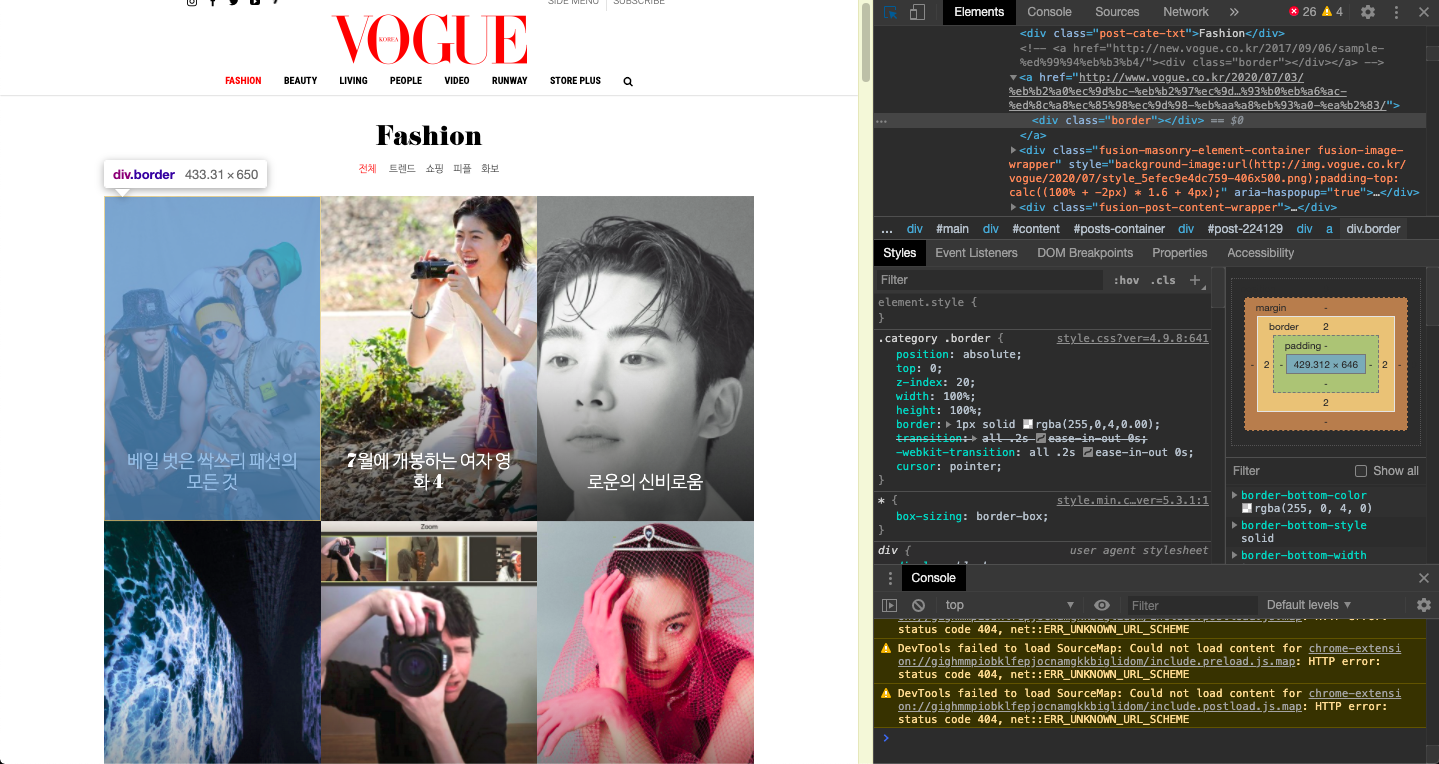The width and height of the screenshot is (1439, 764).
Task: Open the Accessibility tab
Action: point(1260,253)
